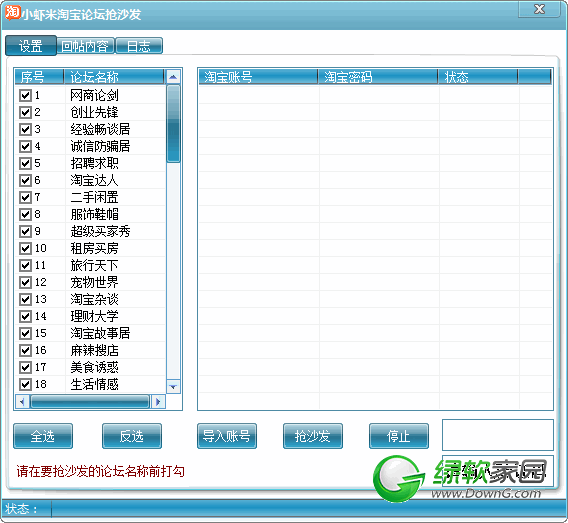Viewport: 568px width, 523px height.
Task: Toggle the 麻辣搜店 checkbox
Action: [25, 351]
